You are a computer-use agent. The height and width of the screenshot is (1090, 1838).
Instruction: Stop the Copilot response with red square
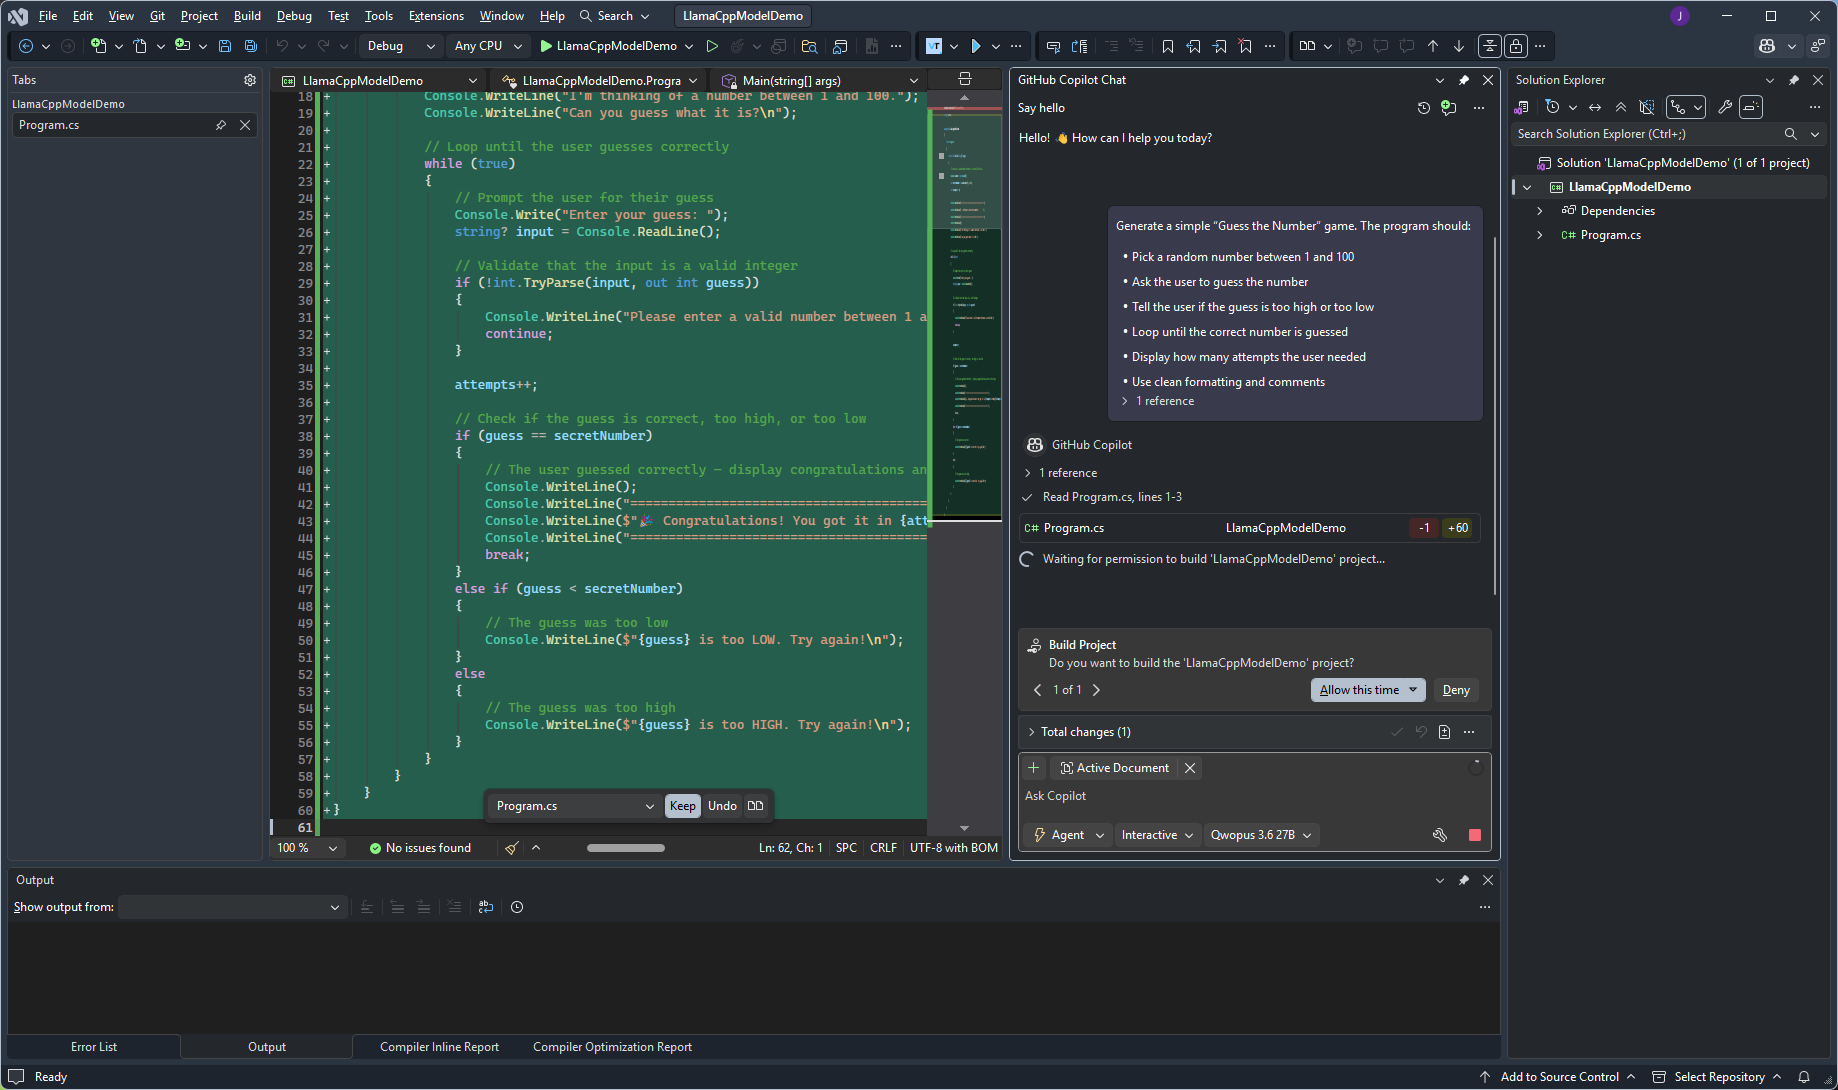(1475, 835)
